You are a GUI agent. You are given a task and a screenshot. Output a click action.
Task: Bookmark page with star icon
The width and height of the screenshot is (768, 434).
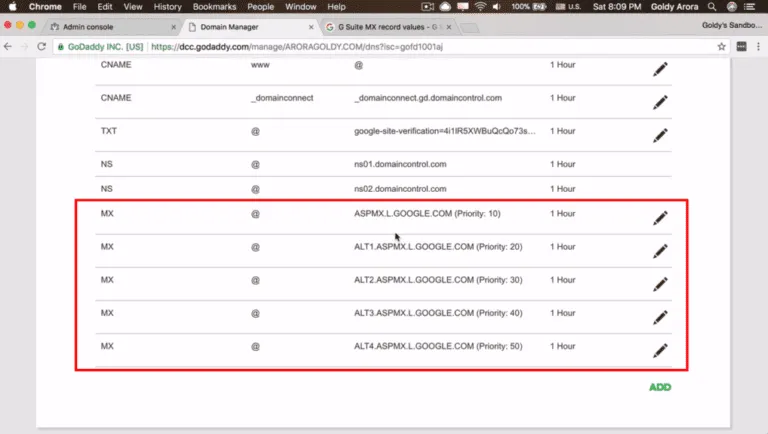tap(721, 47)
